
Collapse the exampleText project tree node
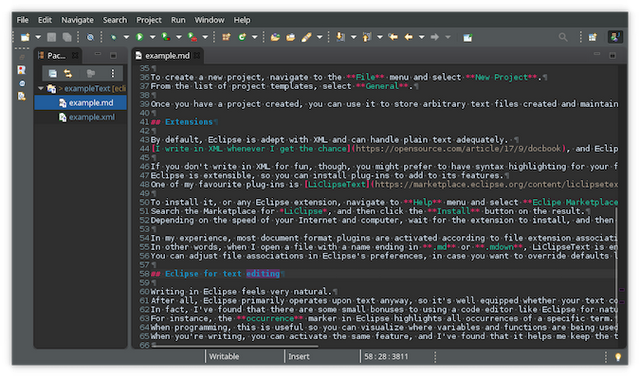(x=41, y=88)
